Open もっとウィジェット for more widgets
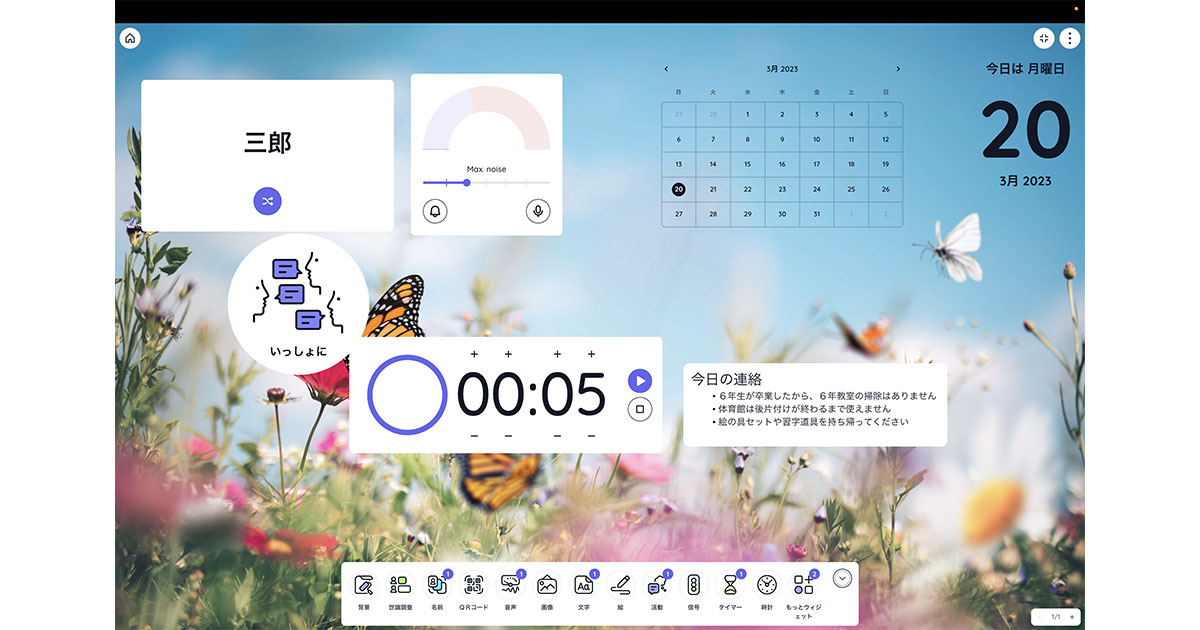 pyautogui.click(x=803, y=585)
